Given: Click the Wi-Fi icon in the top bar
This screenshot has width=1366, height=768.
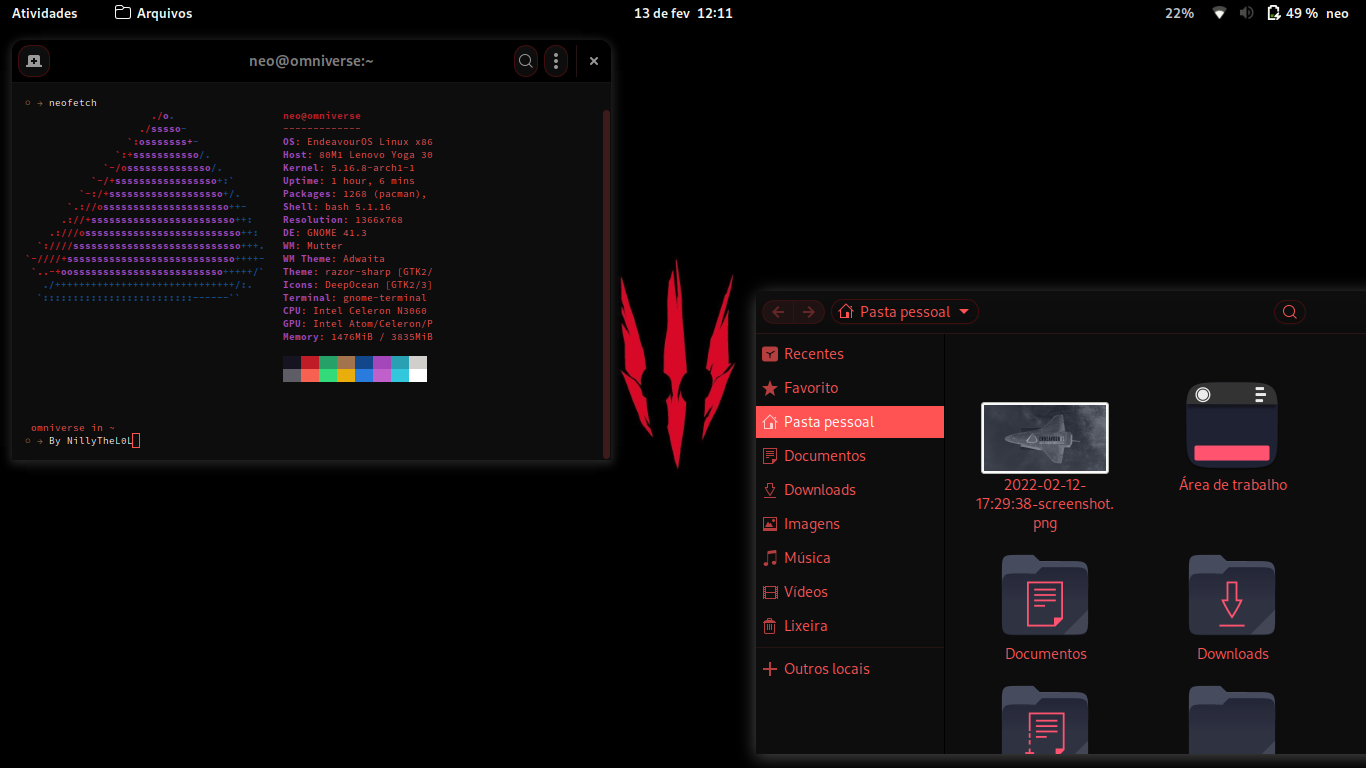Looking at the screenshot, I should [1219, 13].
